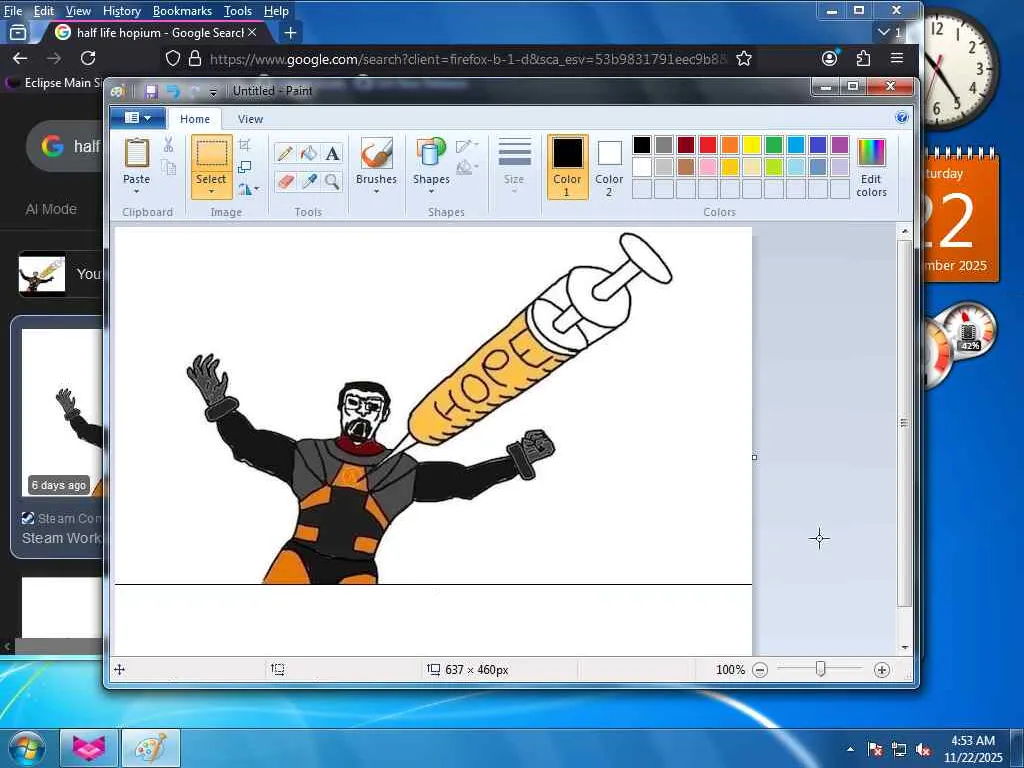The height and width of the screenshot is (768, 1024).
Task: Open Firefox hamburger application menu
Action: [x=897, y=58]
